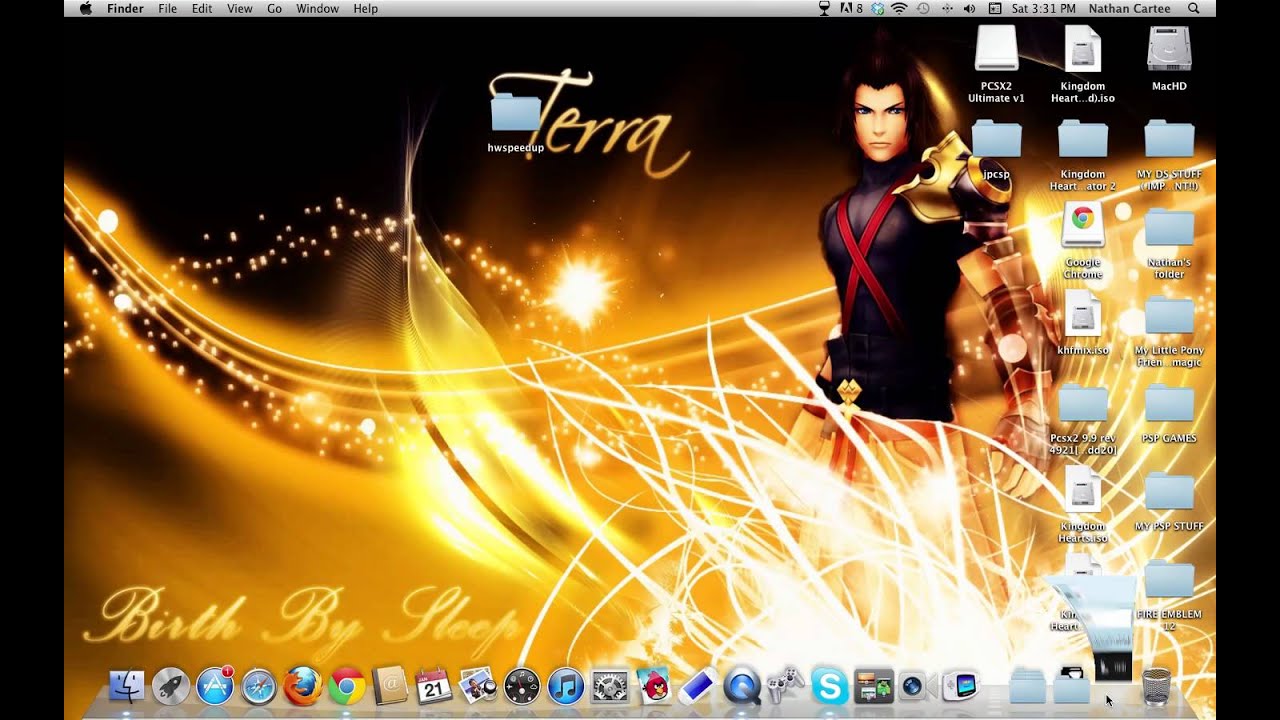Select the Kingdom Hearts.iso file

pos(1083,490)
